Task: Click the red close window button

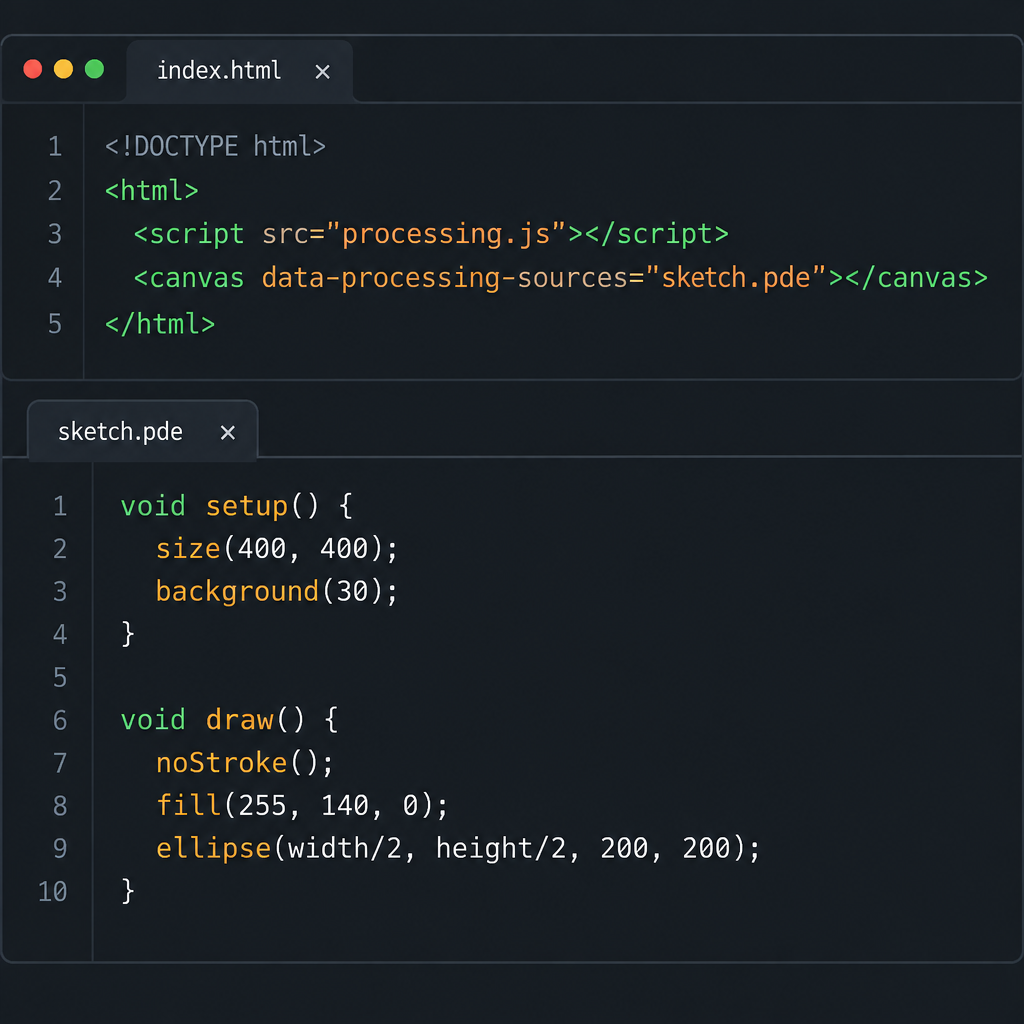Action: pos(33,69)
